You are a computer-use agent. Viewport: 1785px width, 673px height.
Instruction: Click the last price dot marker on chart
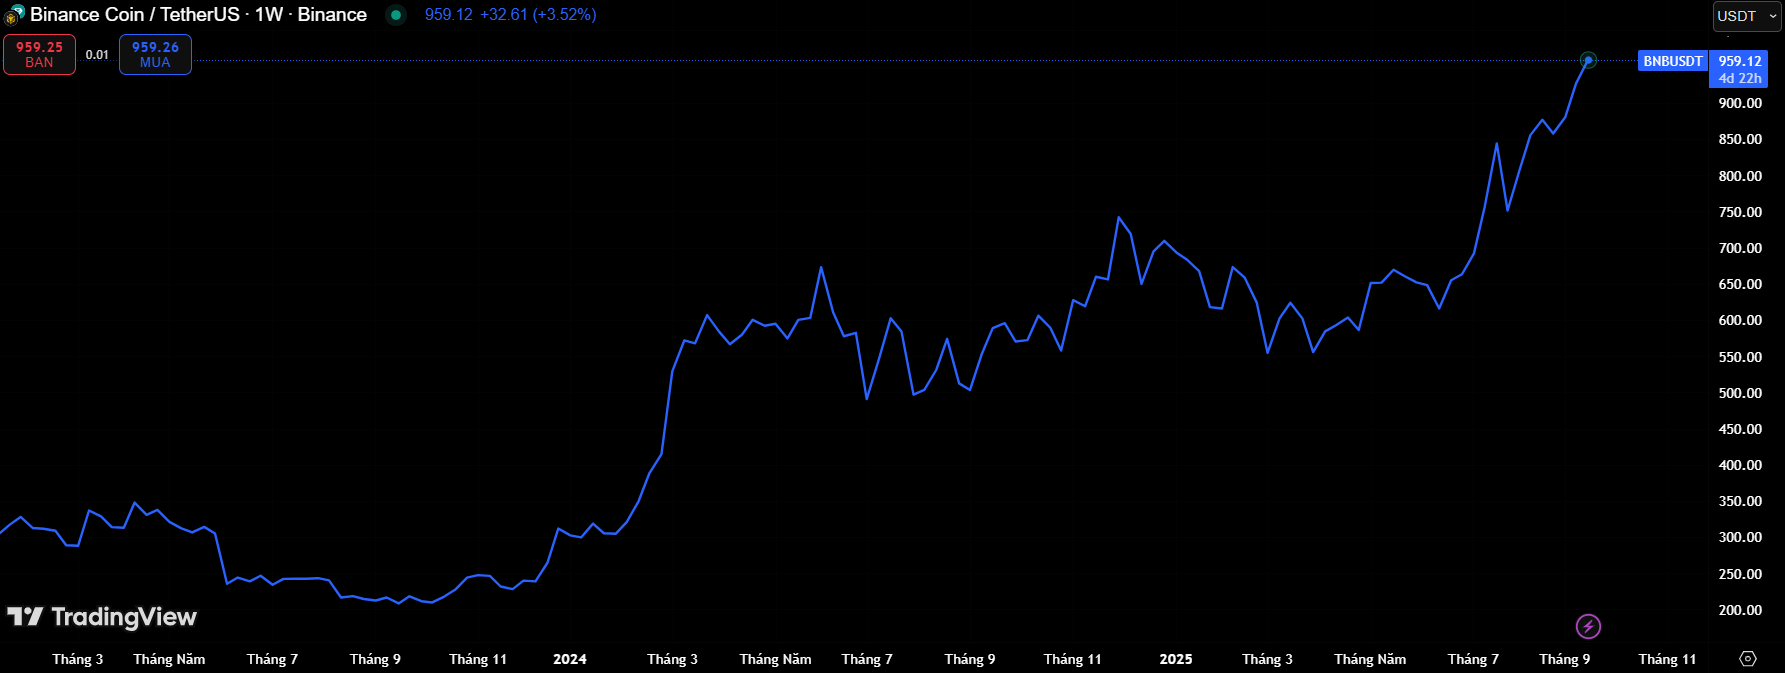tap(1588, 61)
